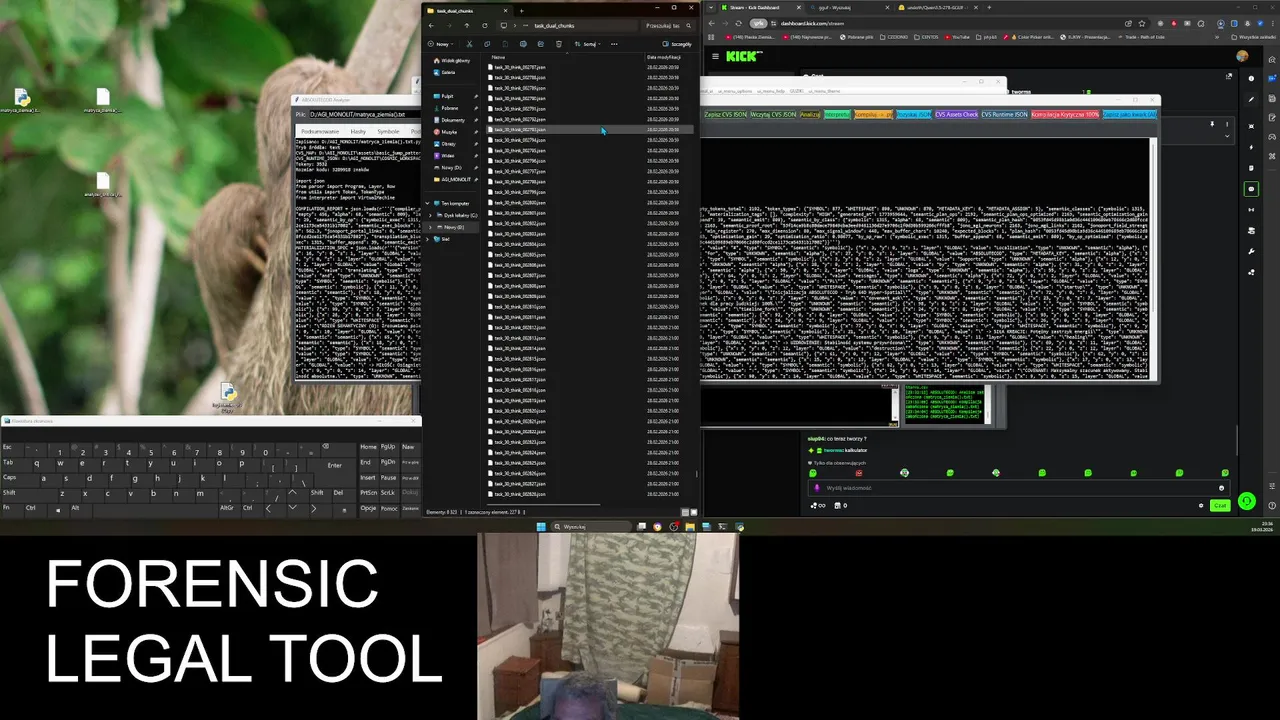Refresh the task_dual_chunks folder view
The image size is (1280, 720).
(485, 25)
